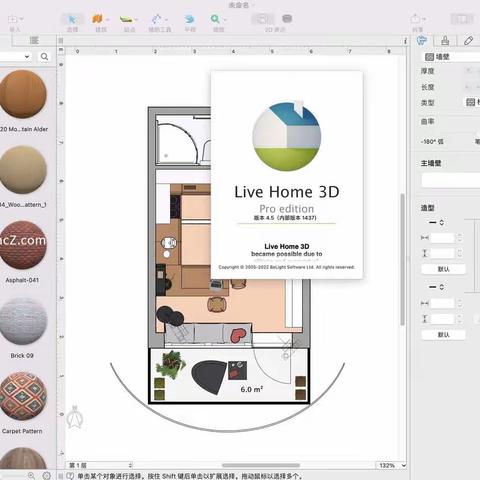480x480 pixels.
Task: Adjust the first width stepper arrows
Action: (x=460, y=238)
